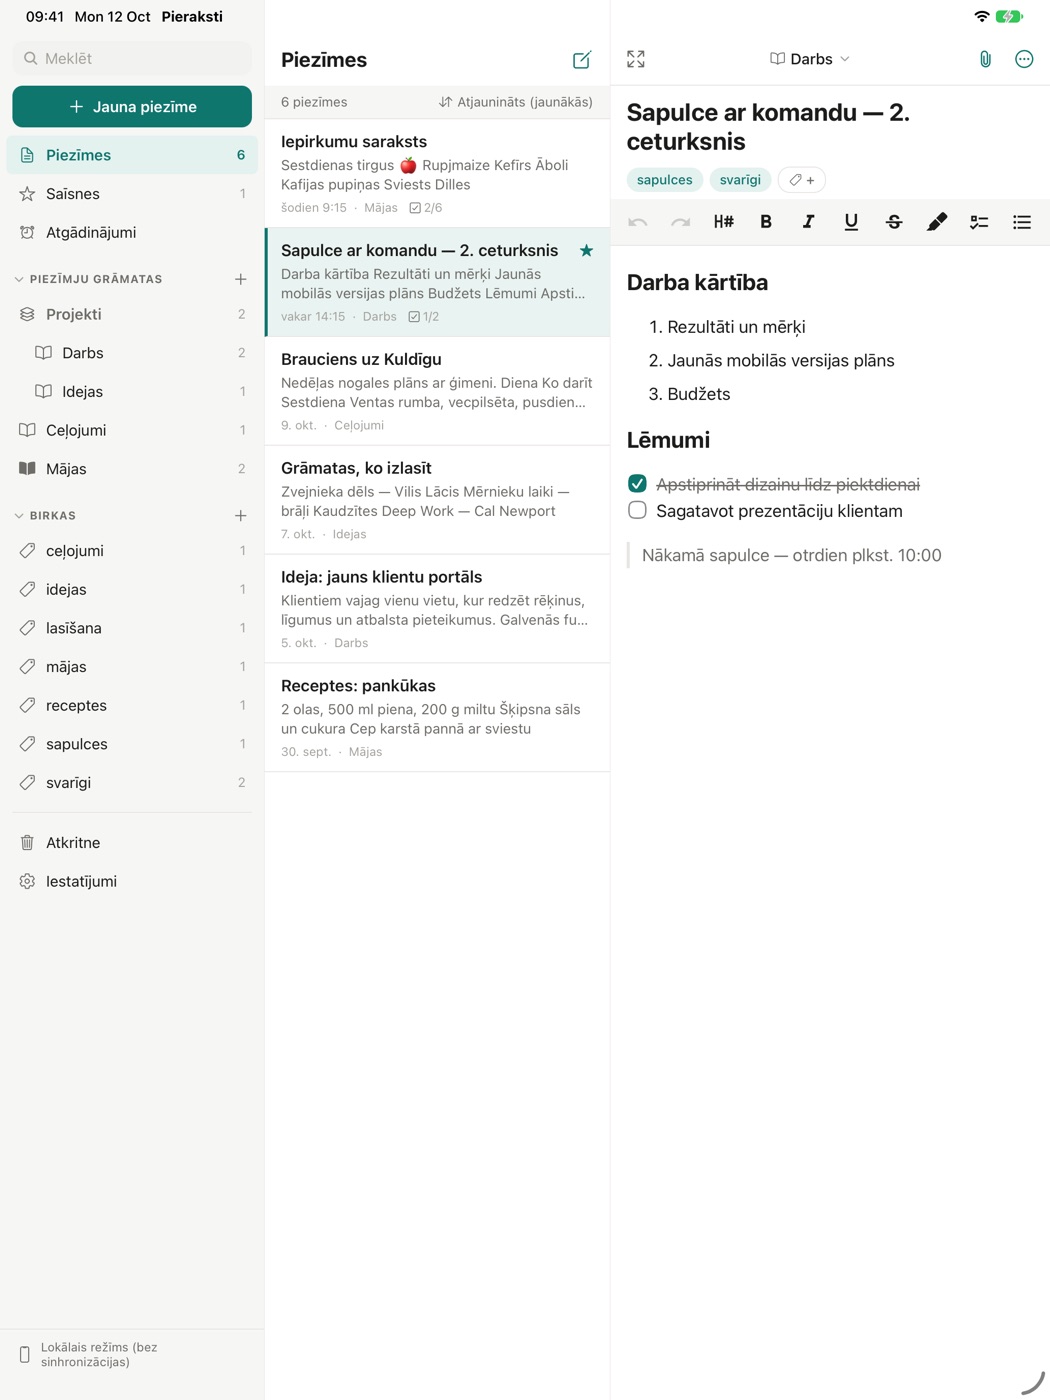Filter by sapulces tag in sidebar
1050x1400 pixels.
(132, 744)
